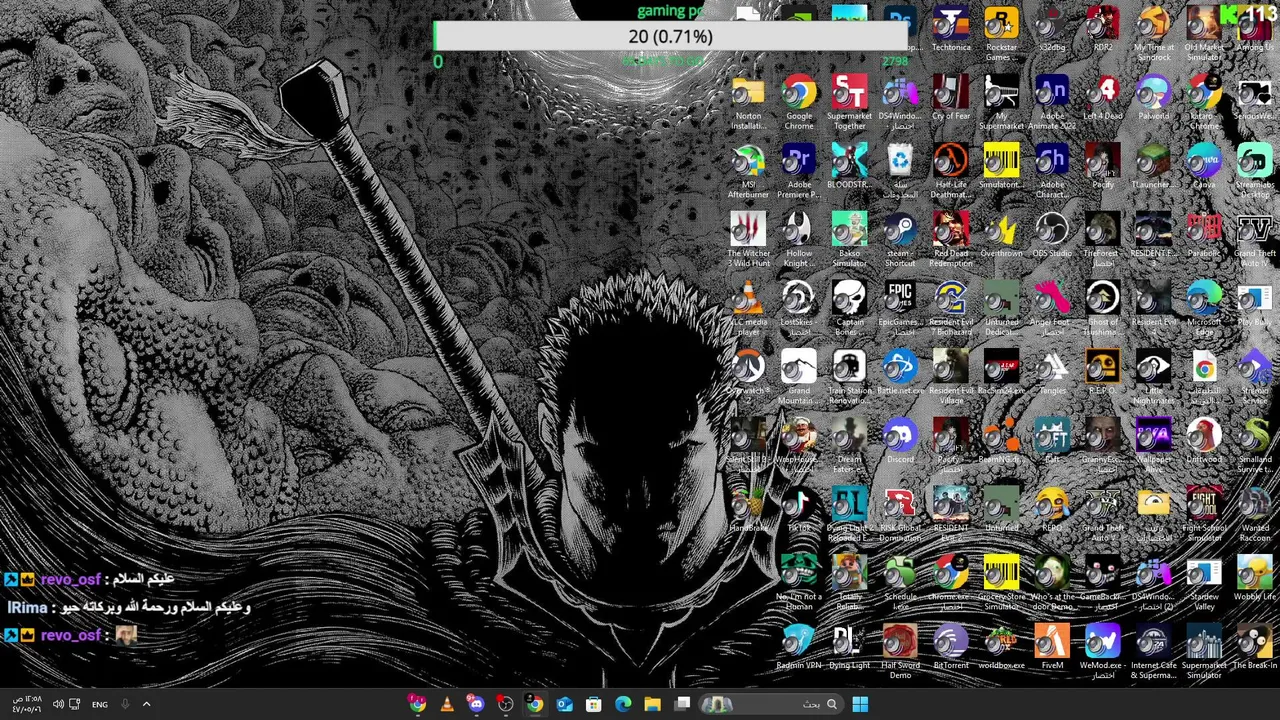This screenshot has height=720, width=1280.
Task: Launch Adobe Character Animator icon
Action: 1052,171
